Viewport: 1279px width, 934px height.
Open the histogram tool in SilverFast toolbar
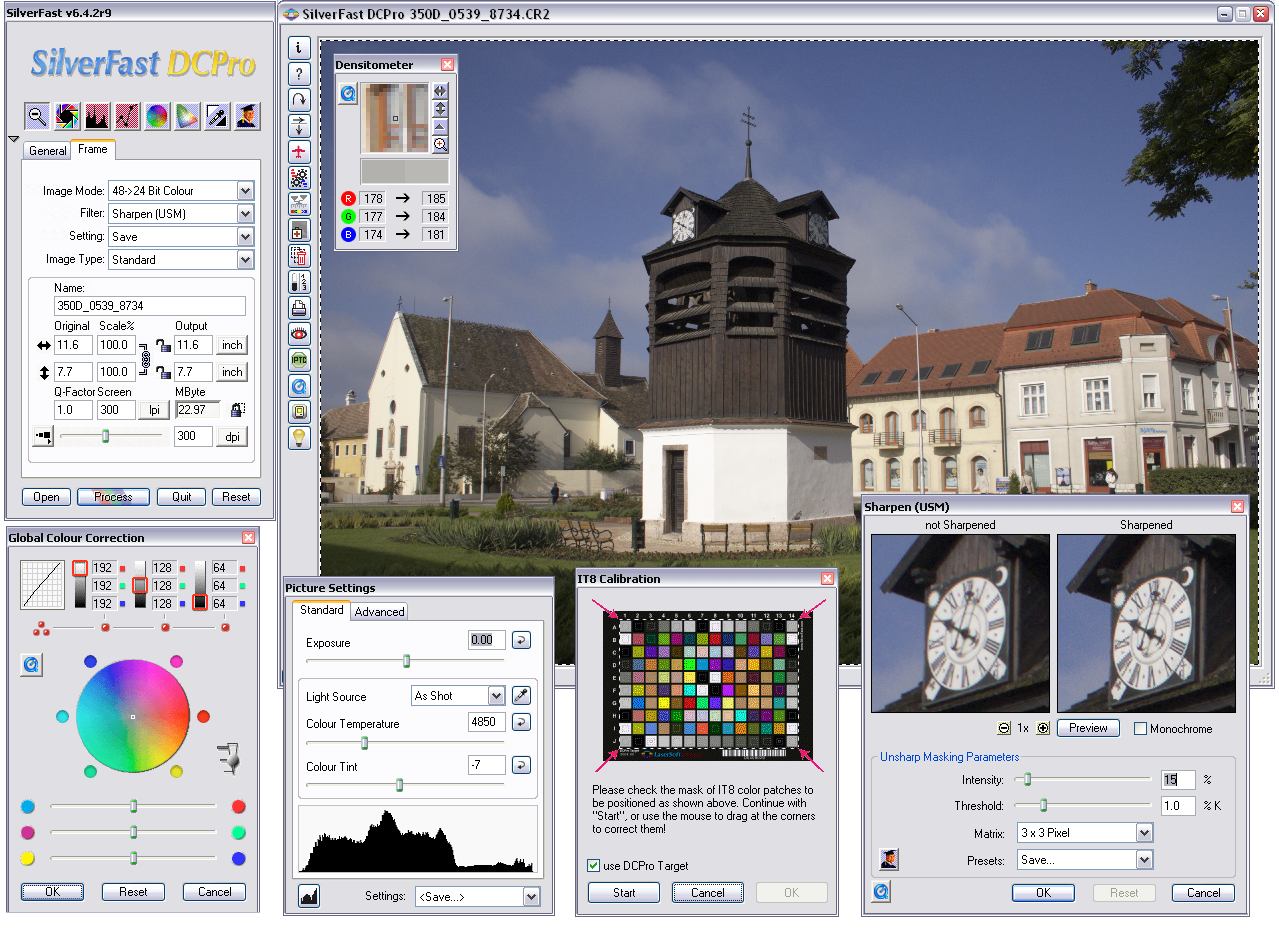[x=97, y=116]
